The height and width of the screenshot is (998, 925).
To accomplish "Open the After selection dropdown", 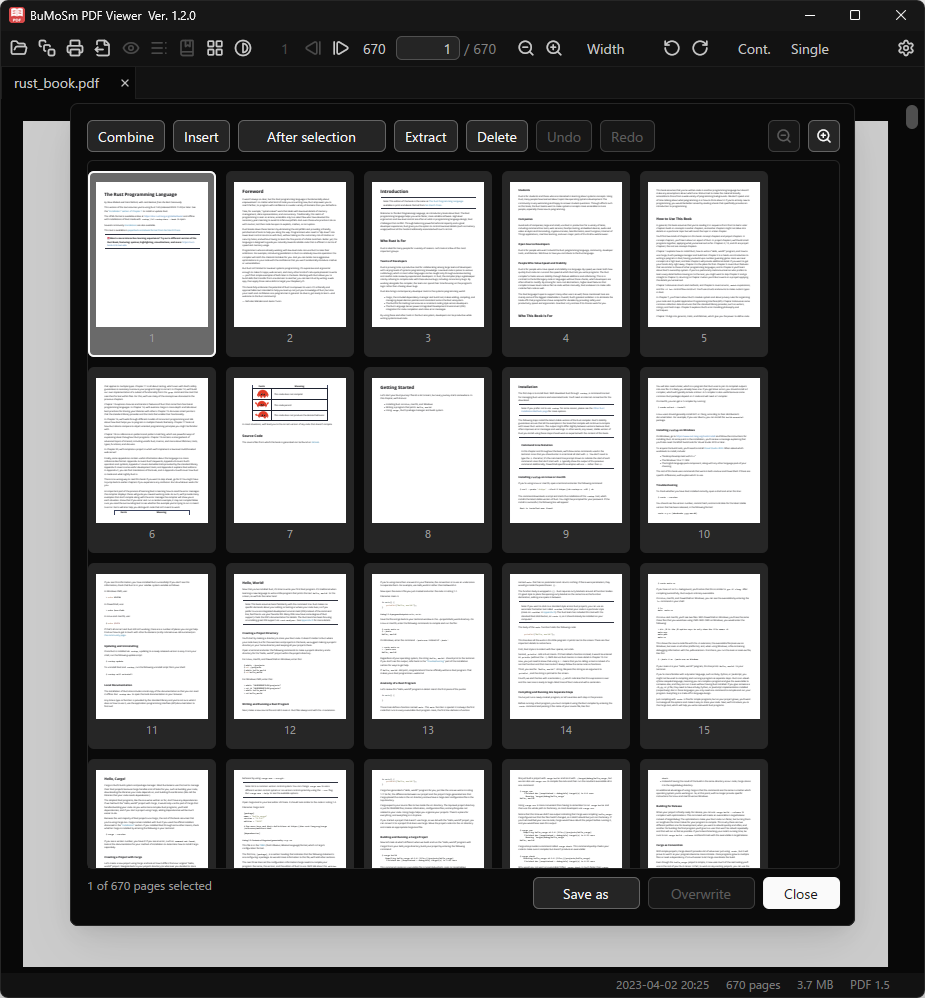I will (x=311, y=137).
